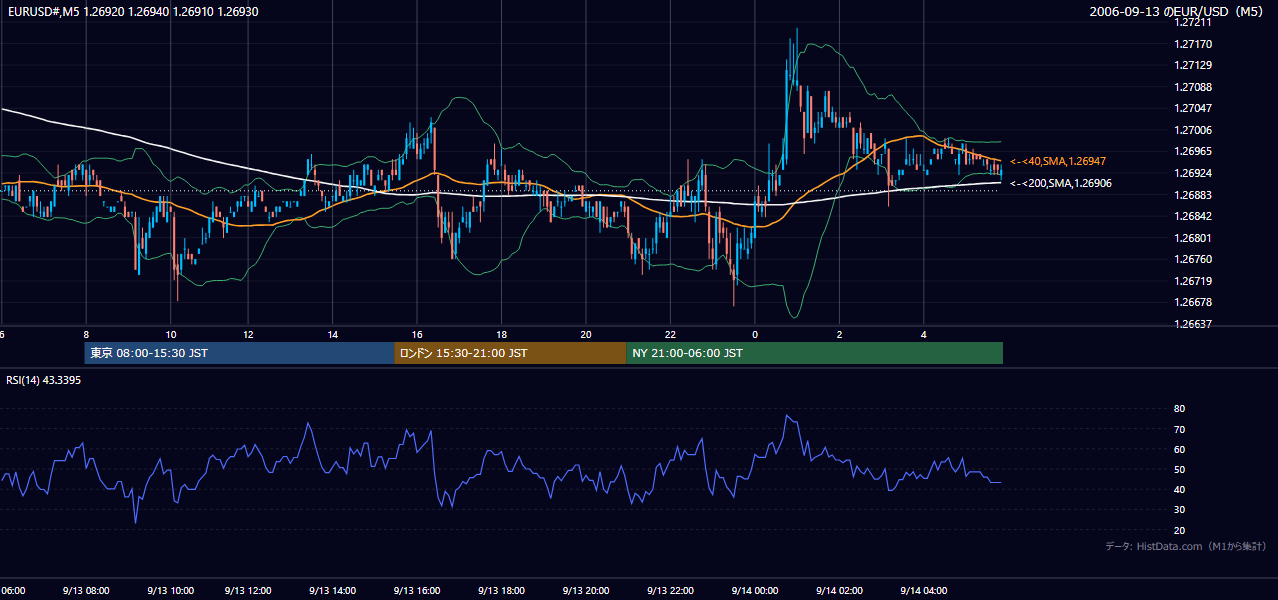
Task: Click price axis value 1.26801
Action: coord(1194,238)
